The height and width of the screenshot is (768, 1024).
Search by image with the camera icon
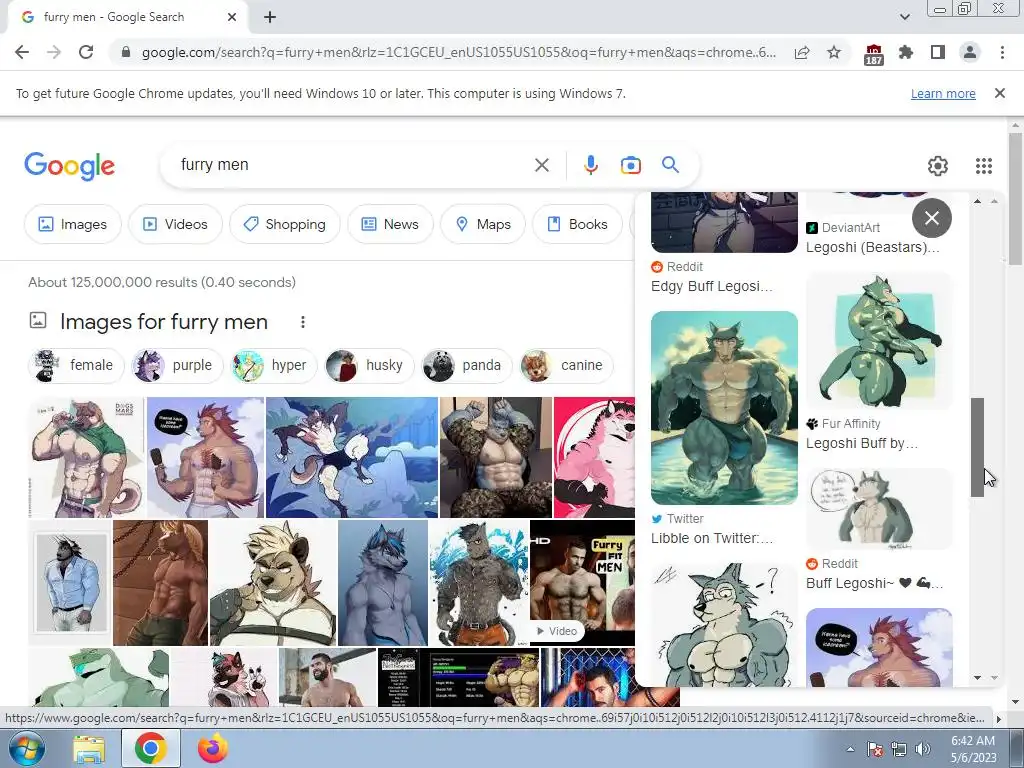tap(631, 165)
